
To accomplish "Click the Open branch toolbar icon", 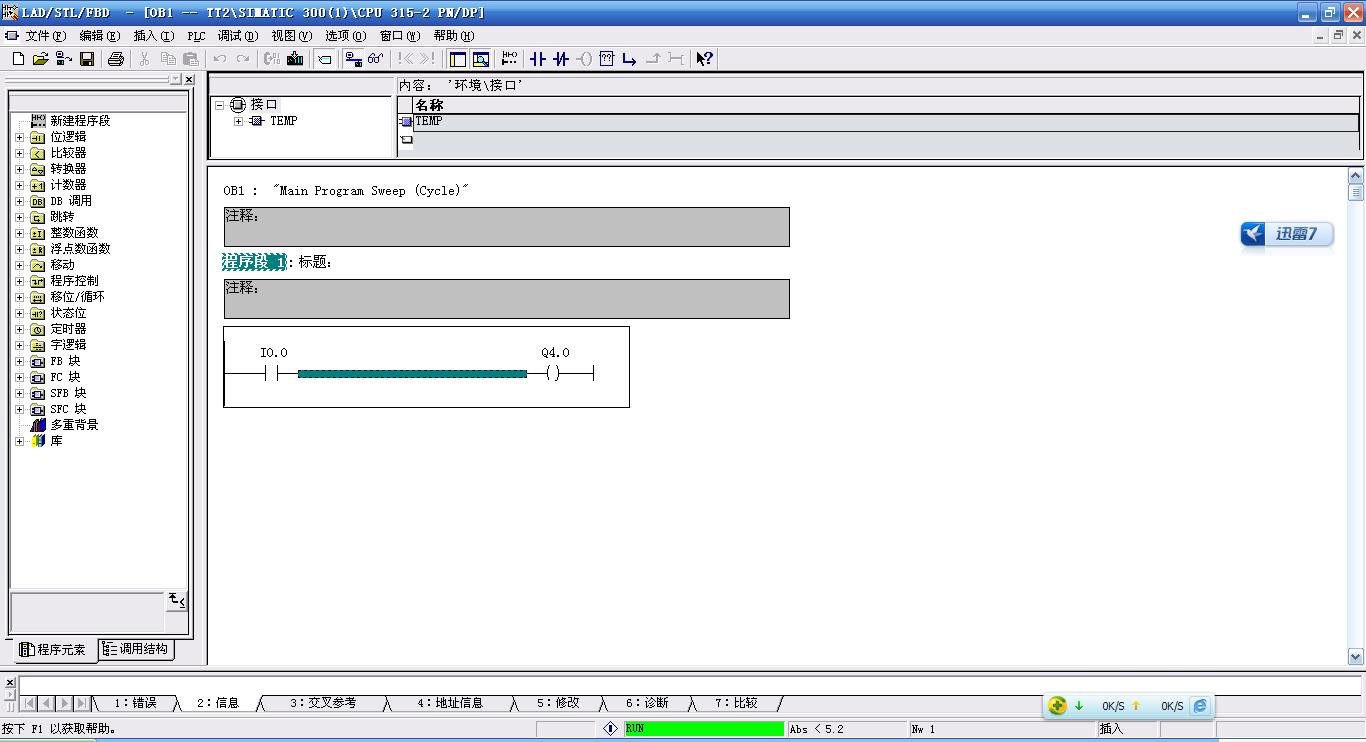I will (x=629, y=59).
